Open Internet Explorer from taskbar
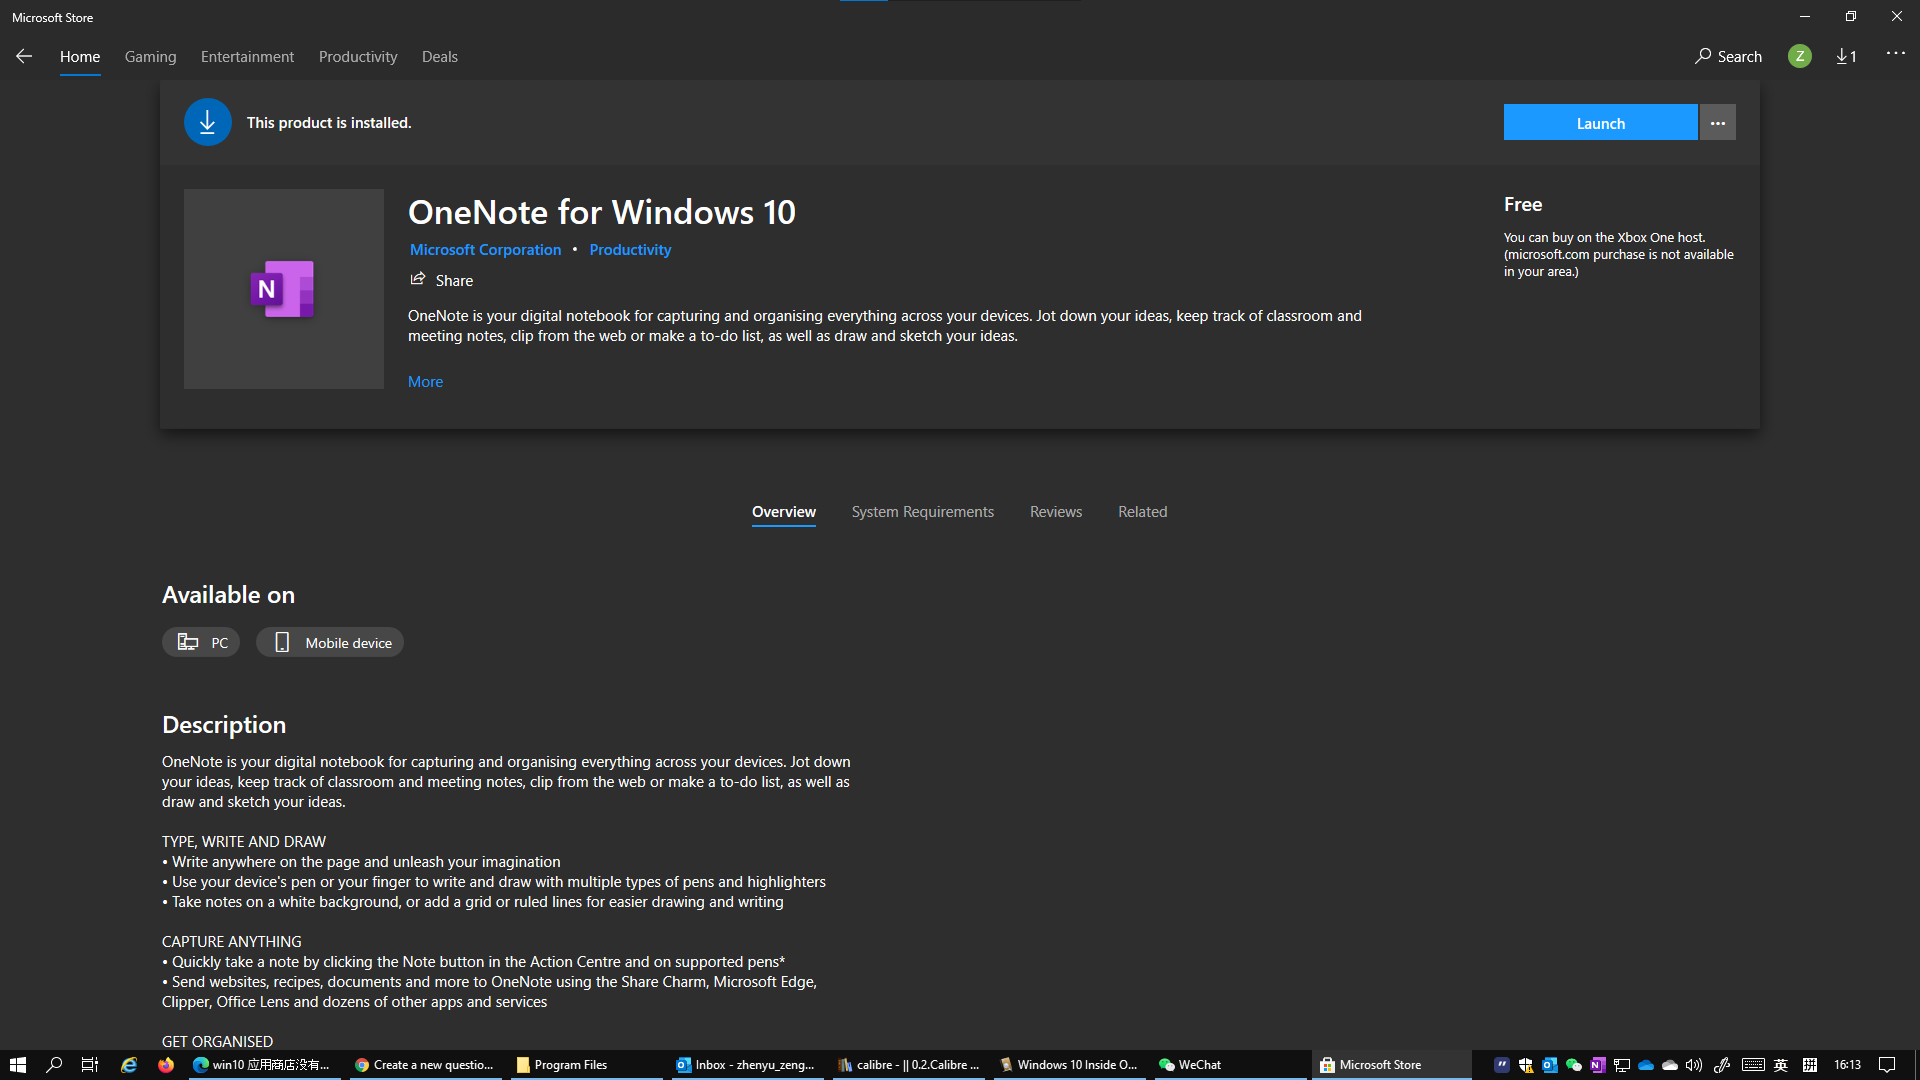Viewport: 1920px width, 1080px height. 129,1065
